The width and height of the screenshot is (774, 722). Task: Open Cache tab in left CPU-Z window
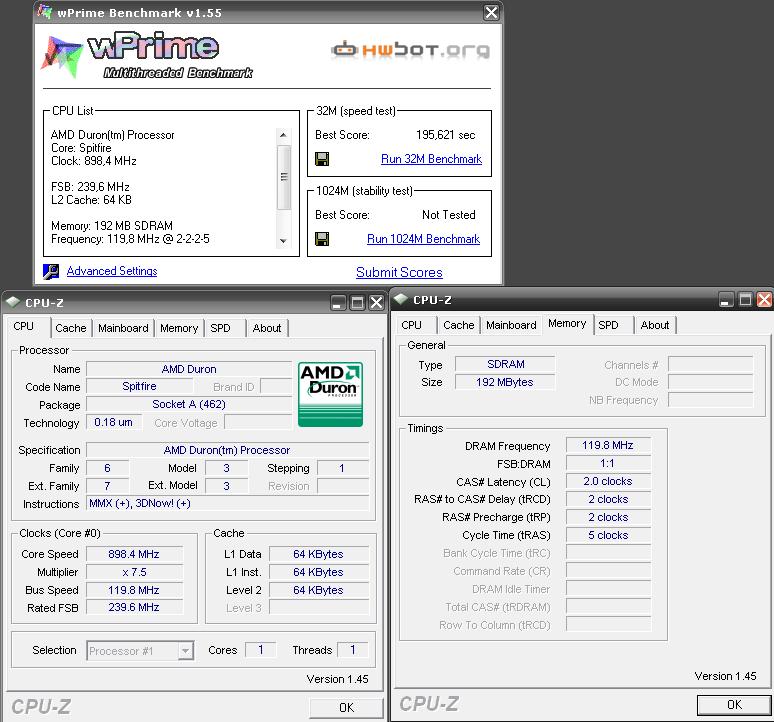click(71, 328)
